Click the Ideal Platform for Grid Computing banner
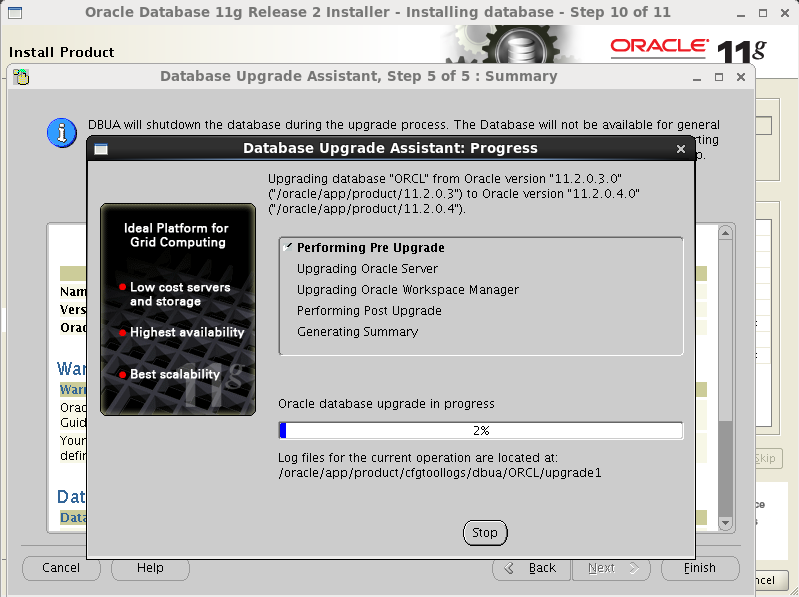 coord(178,309)
